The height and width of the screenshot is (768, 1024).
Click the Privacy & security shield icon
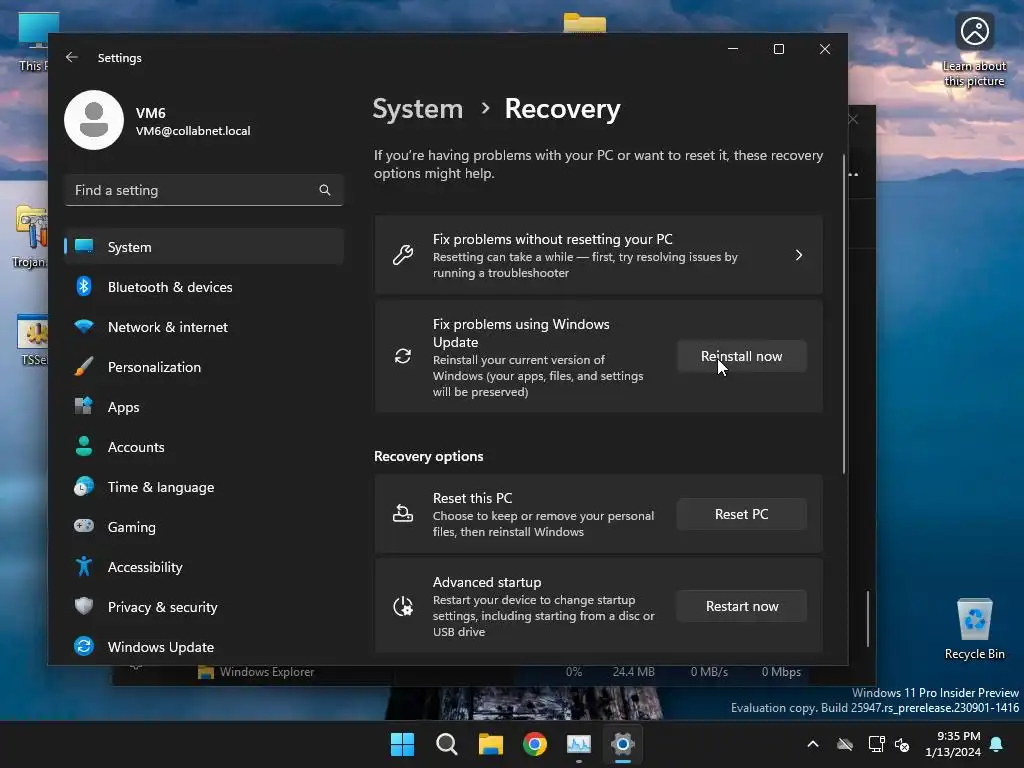tap(84, 607)
